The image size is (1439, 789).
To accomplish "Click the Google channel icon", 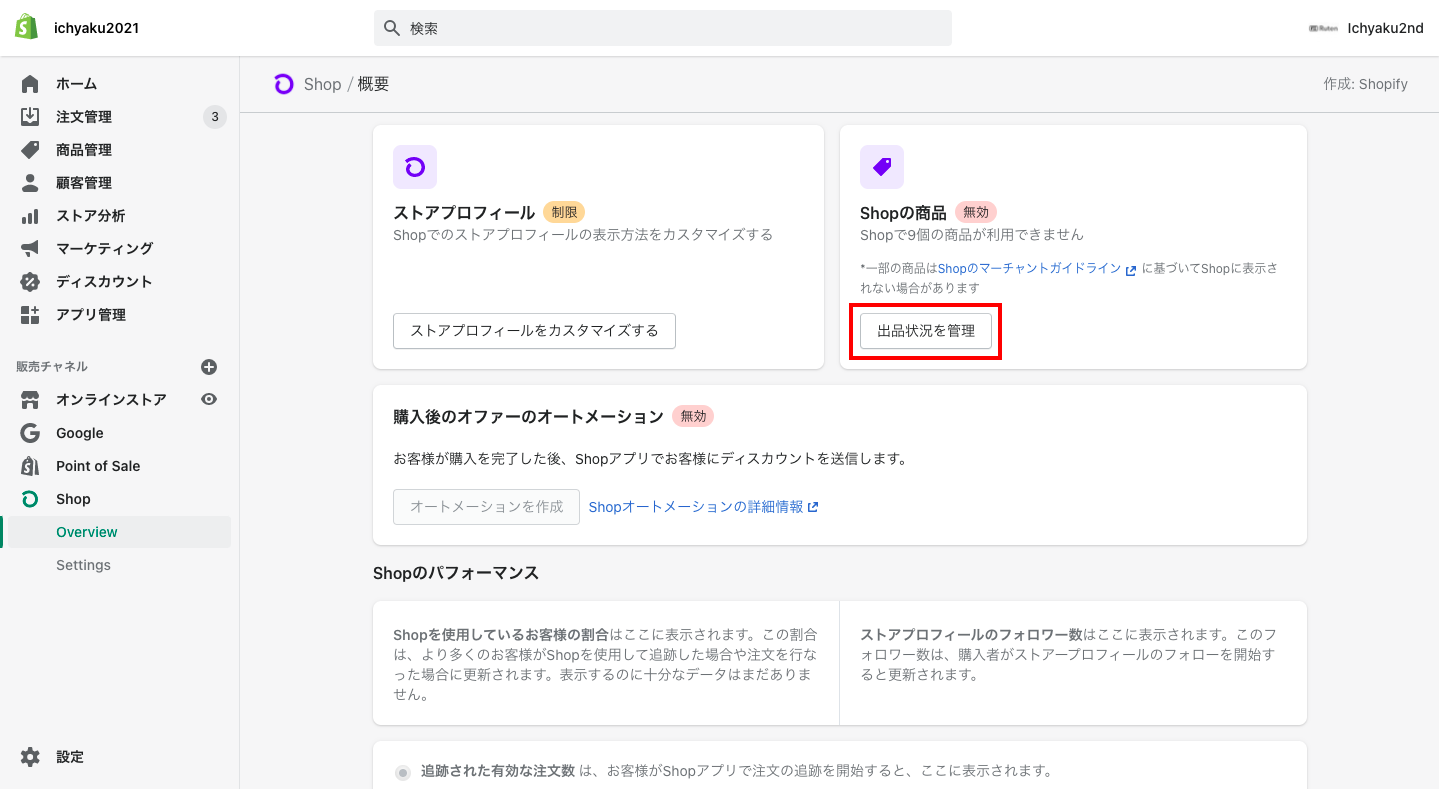I will pos(30,433).
